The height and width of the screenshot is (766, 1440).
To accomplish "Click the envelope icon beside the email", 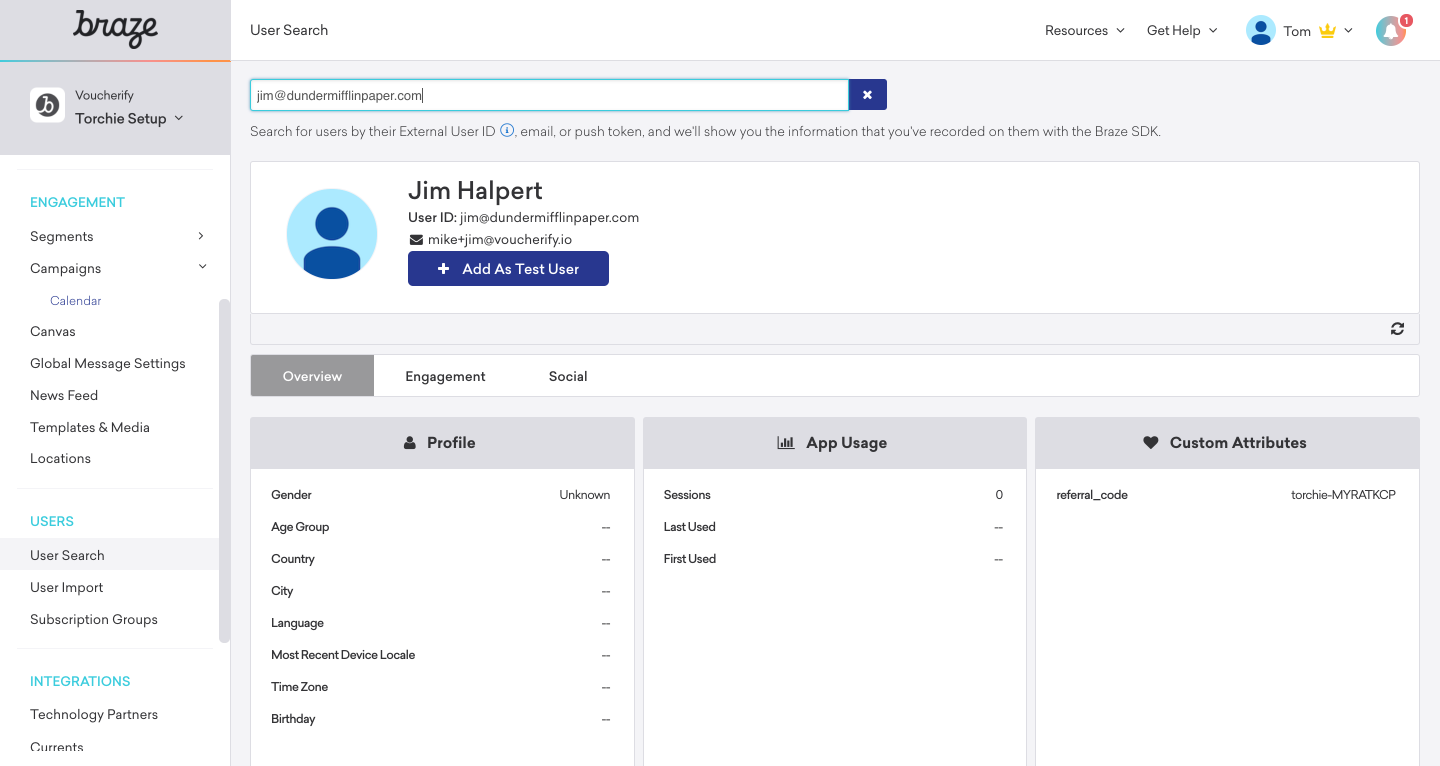I will coord(416,240).
